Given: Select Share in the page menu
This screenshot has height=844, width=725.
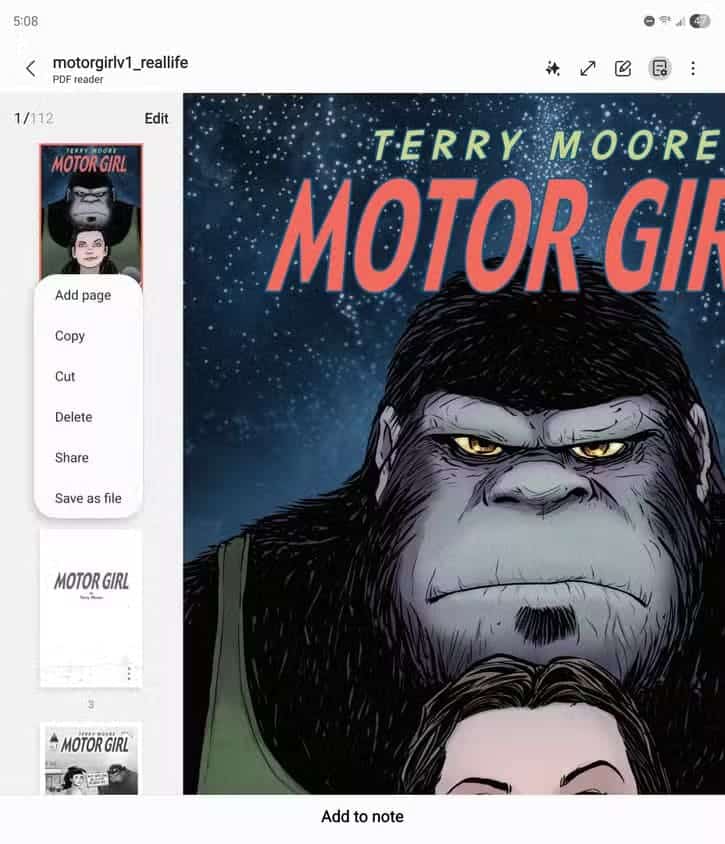Looking at the screenshot, I should tap(72, 458).
